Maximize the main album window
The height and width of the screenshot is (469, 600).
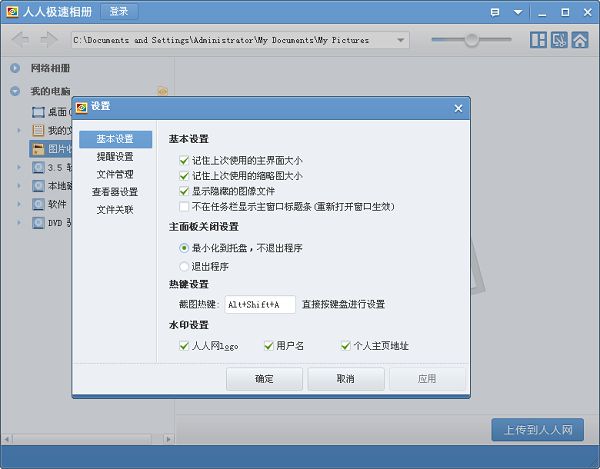[x=565, y=13]
